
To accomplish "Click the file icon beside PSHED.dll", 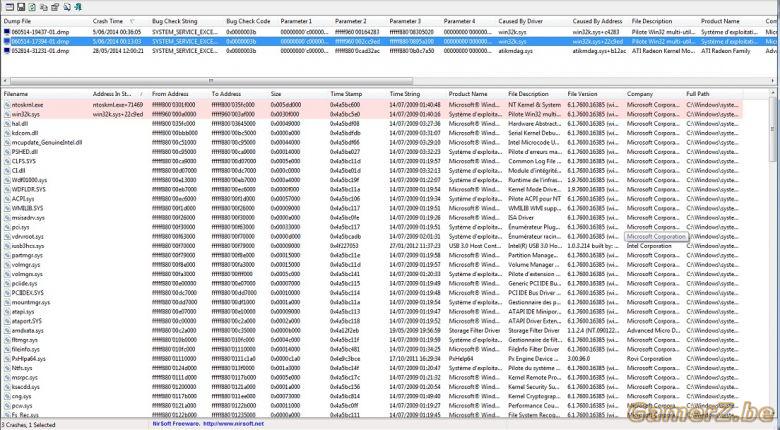I will coord(7,152).
